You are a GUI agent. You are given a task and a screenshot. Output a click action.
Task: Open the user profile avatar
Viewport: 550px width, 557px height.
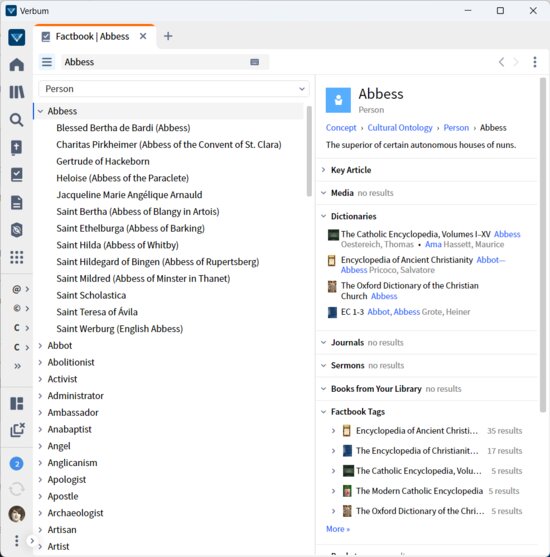pos(17,514)
